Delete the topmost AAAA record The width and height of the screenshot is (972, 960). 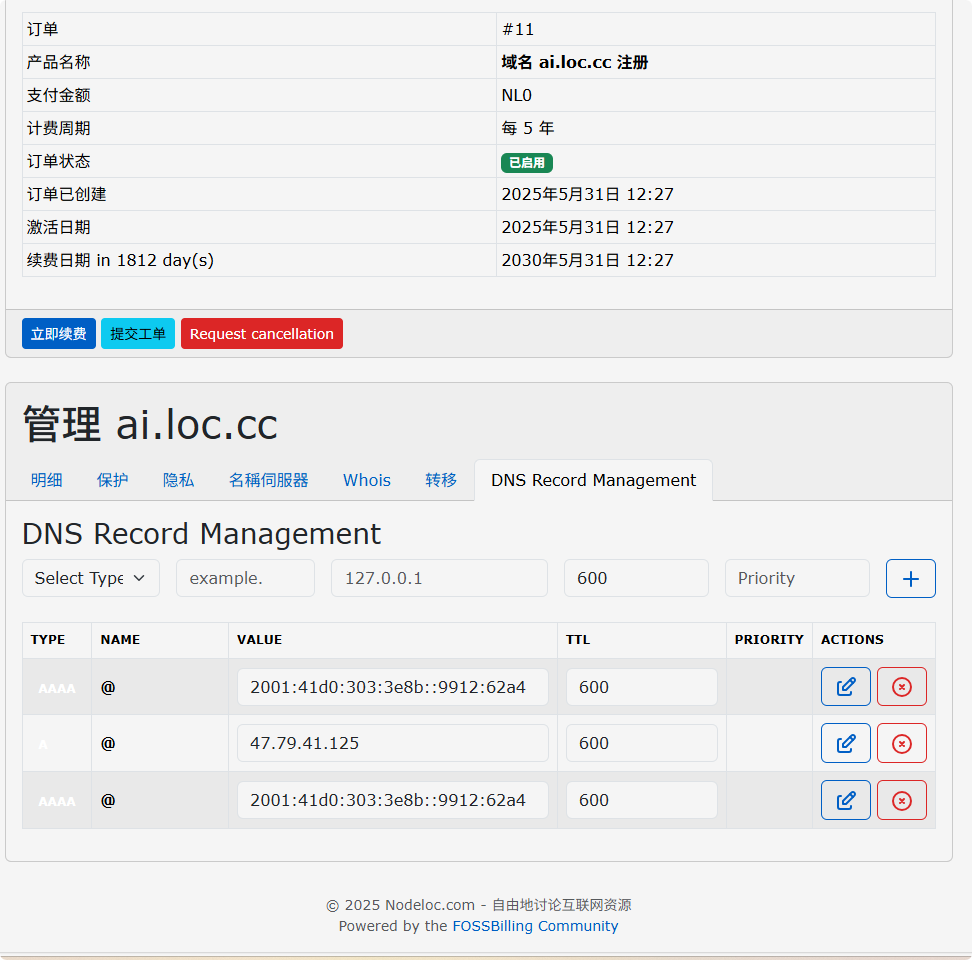(901, 687)
